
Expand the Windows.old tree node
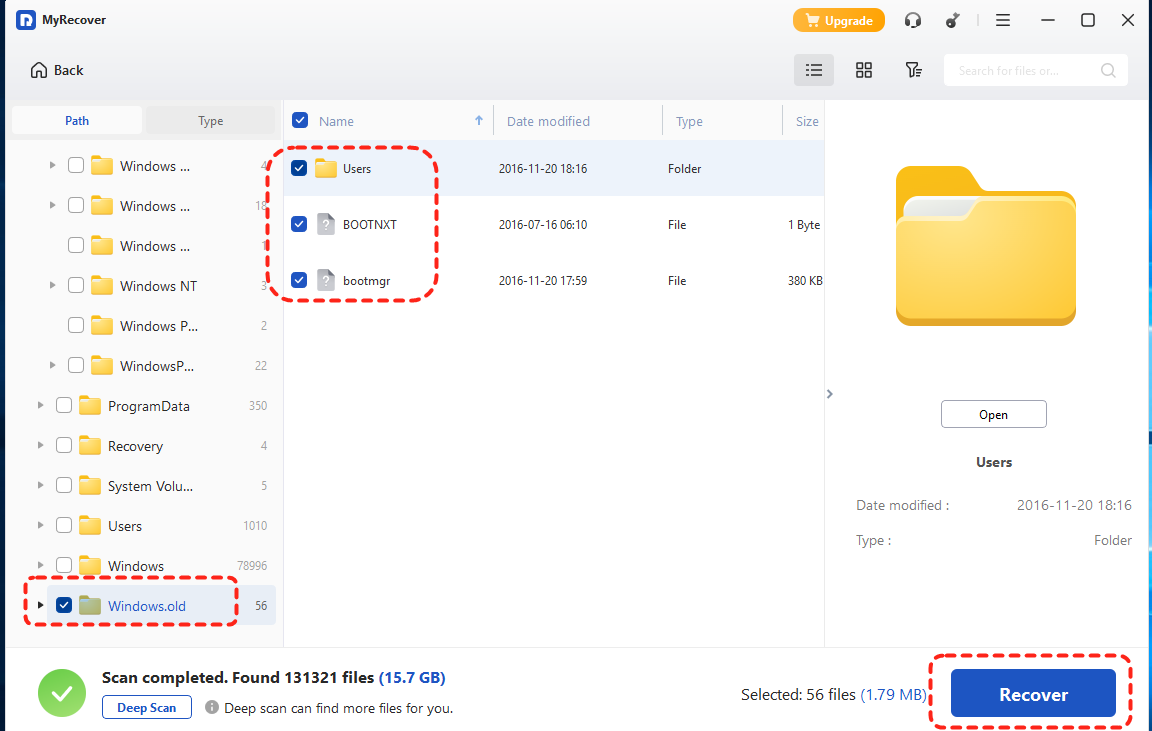(40, 605)
